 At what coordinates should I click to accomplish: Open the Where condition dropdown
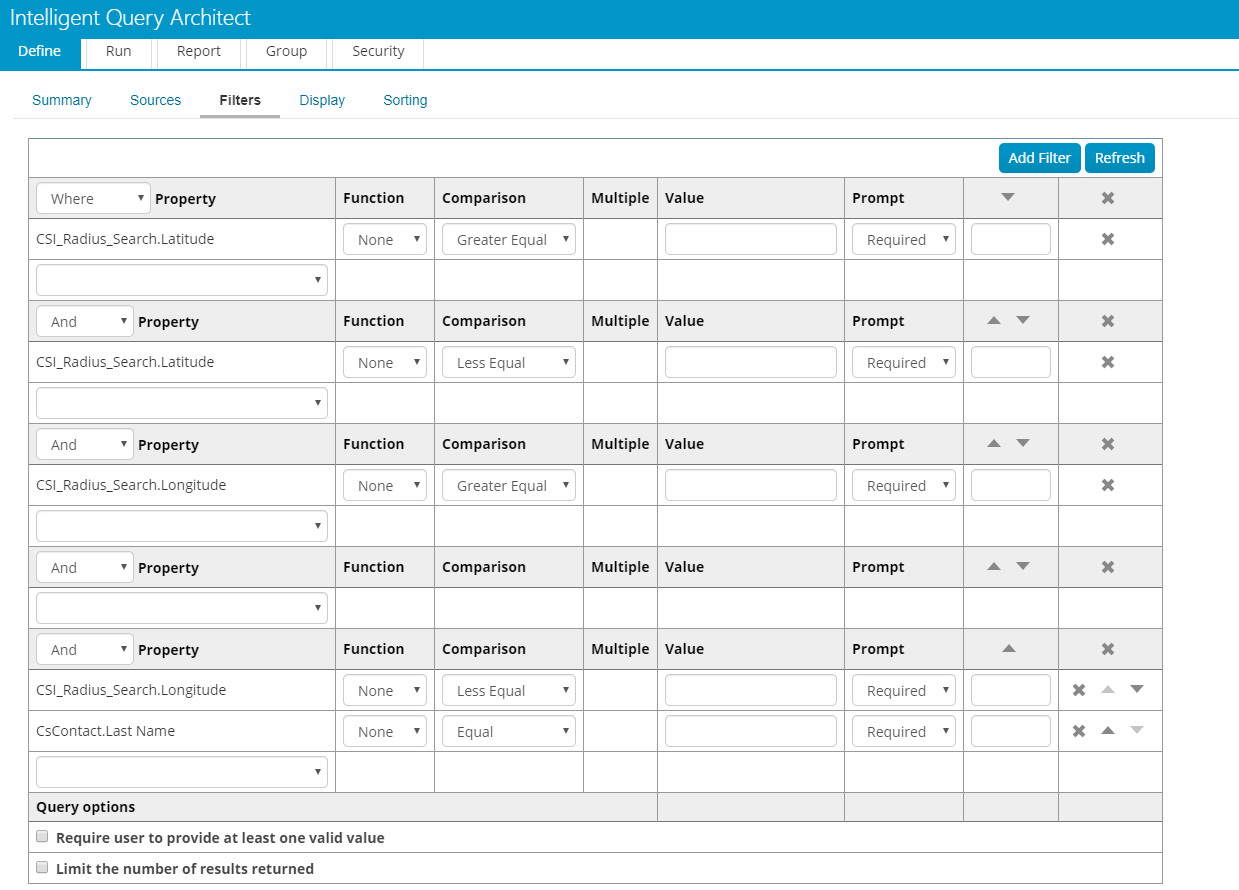pos(93,198)
